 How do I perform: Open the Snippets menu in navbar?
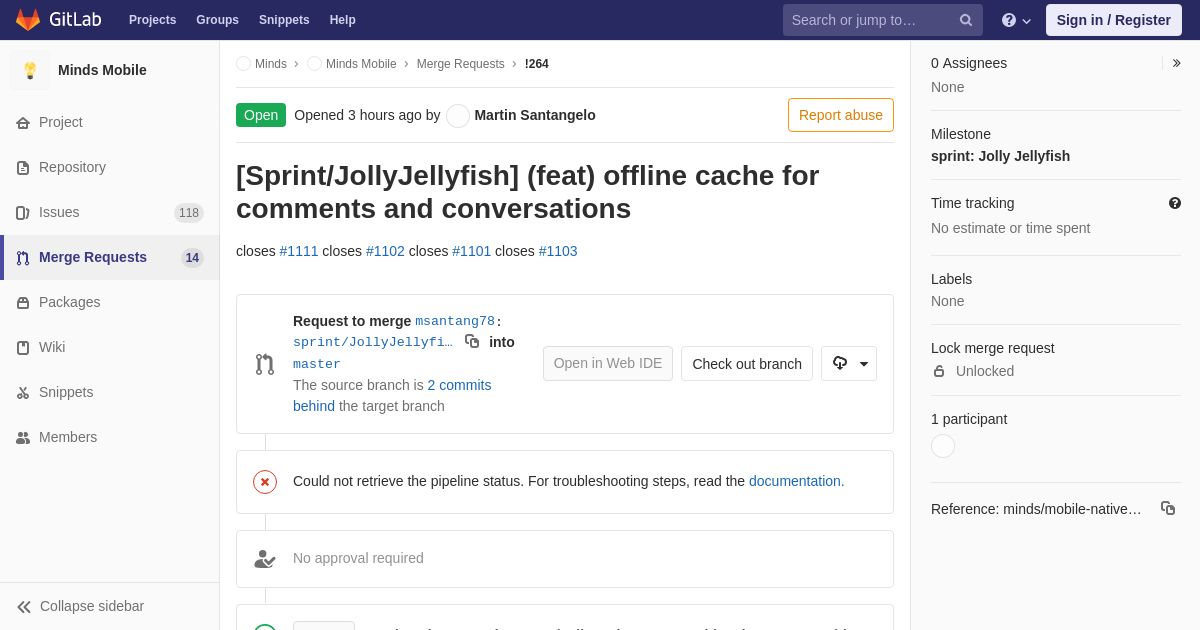pyautogui.click(x=284, y=20)
